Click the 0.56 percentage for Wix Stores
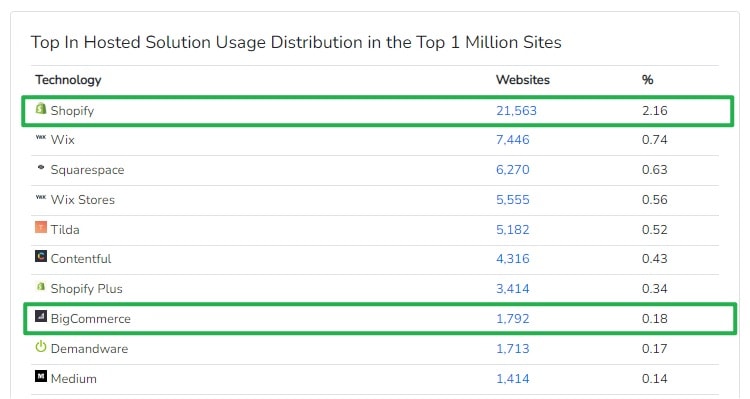 point(655,200)
